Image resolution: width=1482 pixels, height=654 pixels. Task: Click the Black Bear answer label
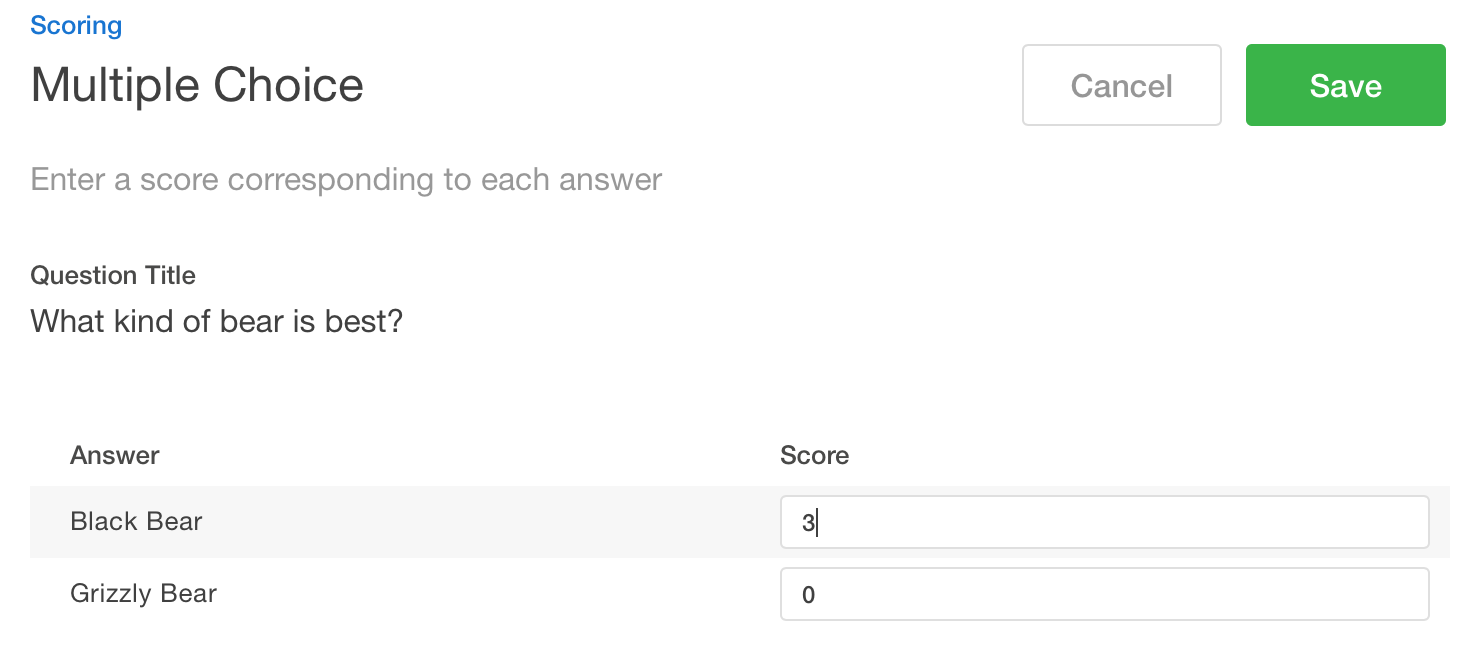(135, 521)
